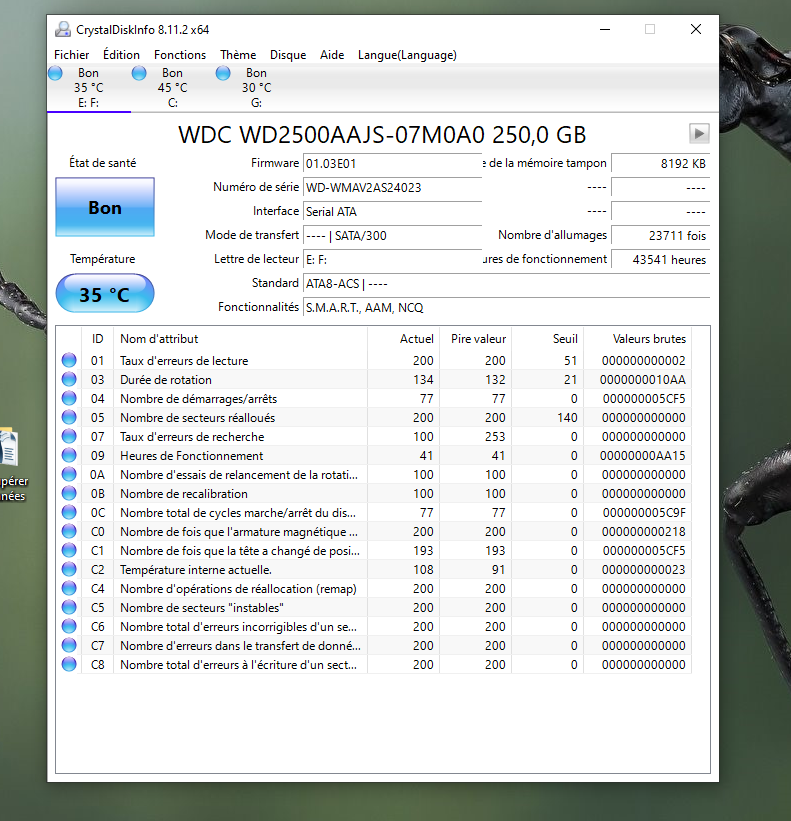791x821 pixels.
Task: Click status icon for attribute C1
Action: [x=69, y=550]
